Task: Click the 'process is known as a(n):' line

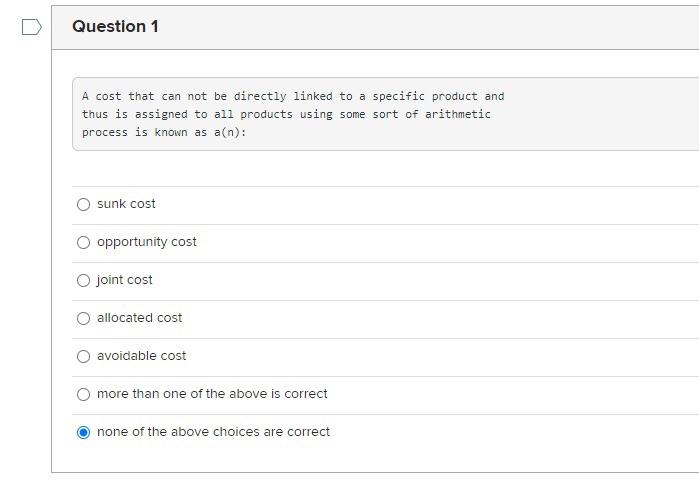Action: coord(164,132)
